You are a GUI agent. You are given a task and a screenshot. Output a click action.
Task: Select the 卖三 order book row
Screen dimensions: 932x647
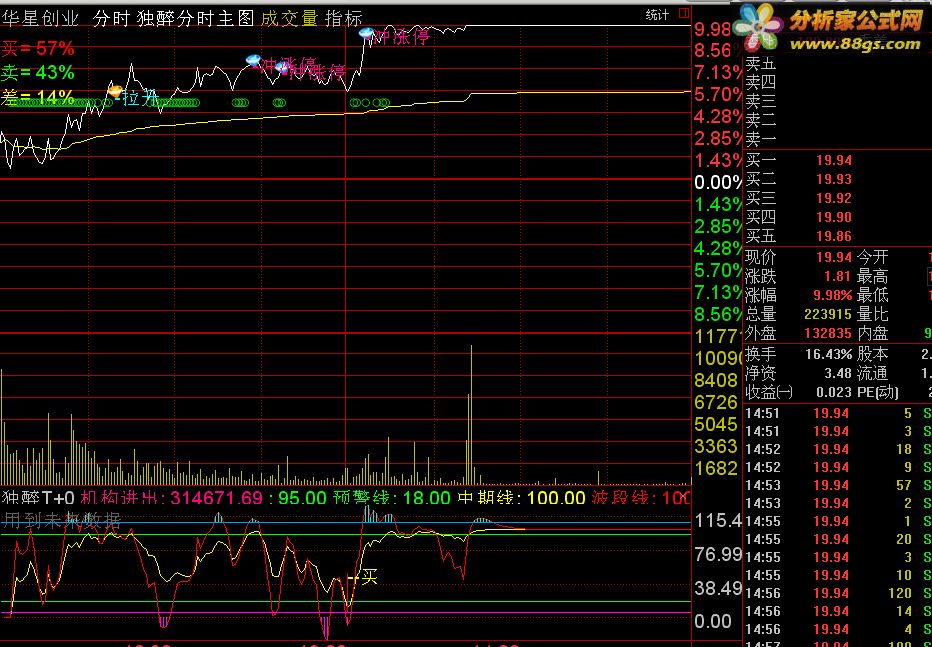[x=837, y=101]
